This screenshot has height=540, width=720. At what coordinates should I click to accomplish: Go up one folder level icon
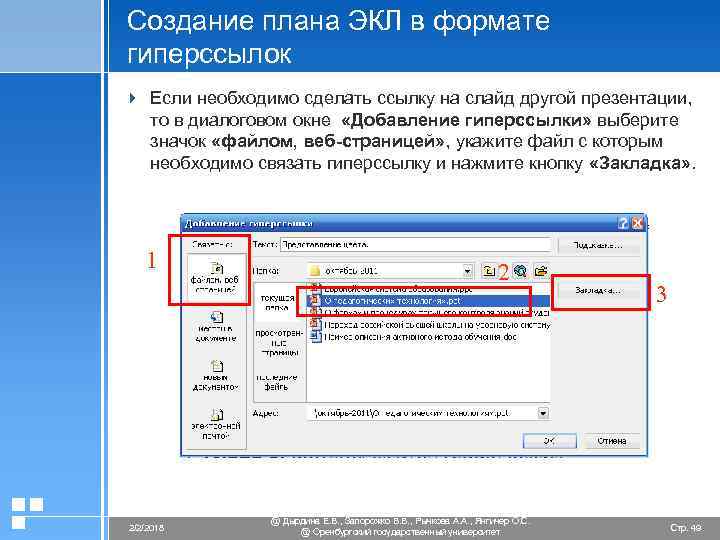pos(489,271)
